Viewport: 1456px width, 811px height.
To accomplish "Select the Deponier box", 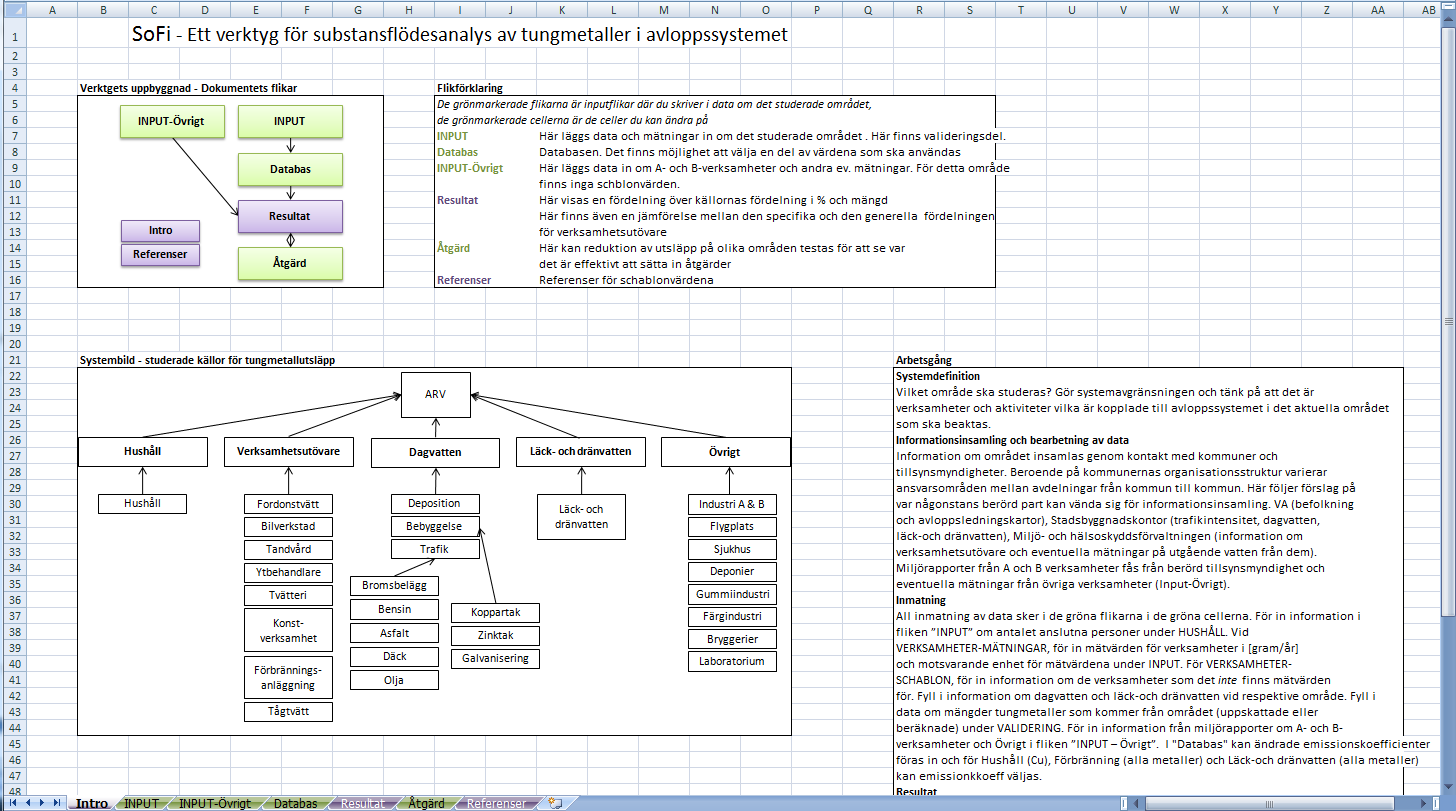I will pos(732,572).
